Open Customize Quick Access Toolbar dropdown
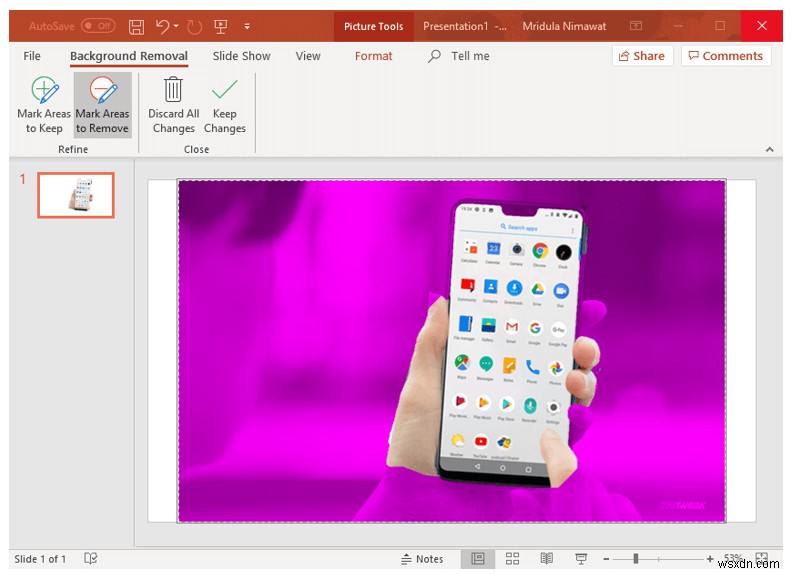The image size is (791, 574). pos(247,26)
